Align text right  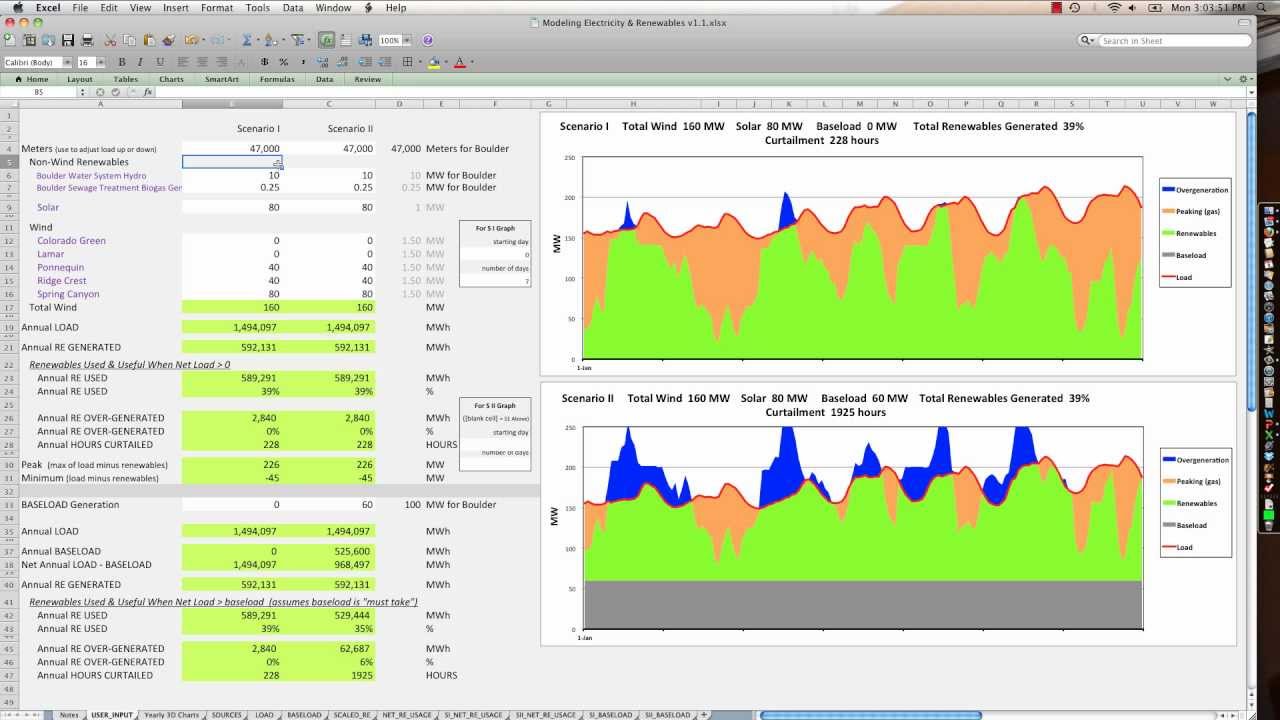pos(222,62)
